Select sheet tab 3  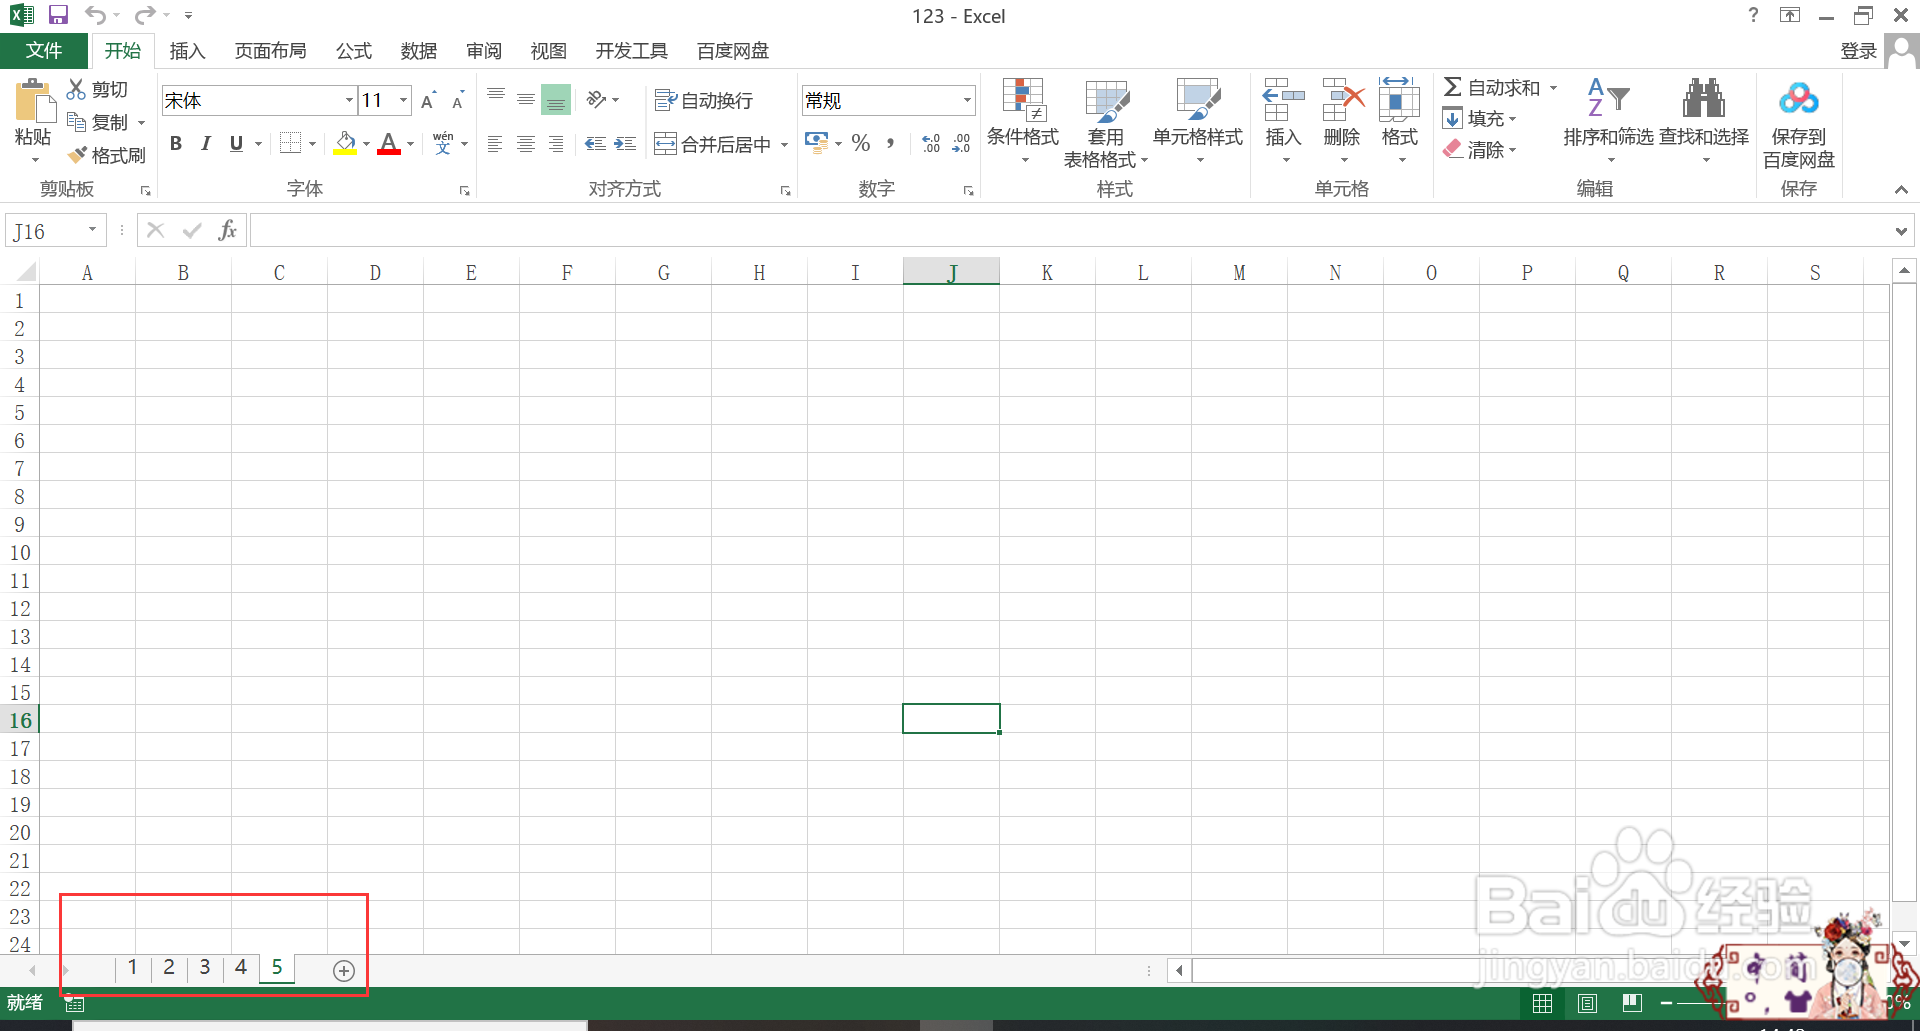pyautogui.click(x=205, y=967)
